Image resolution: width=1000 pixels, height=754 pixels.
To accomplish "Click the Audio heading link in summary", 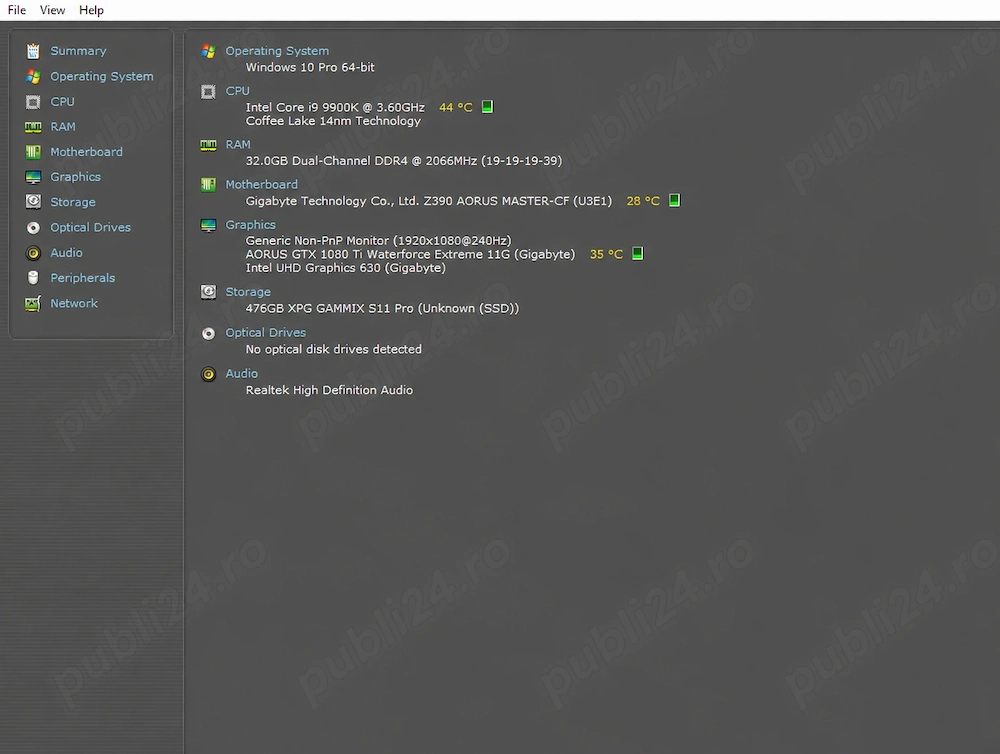I will click(x=242, y=374).
